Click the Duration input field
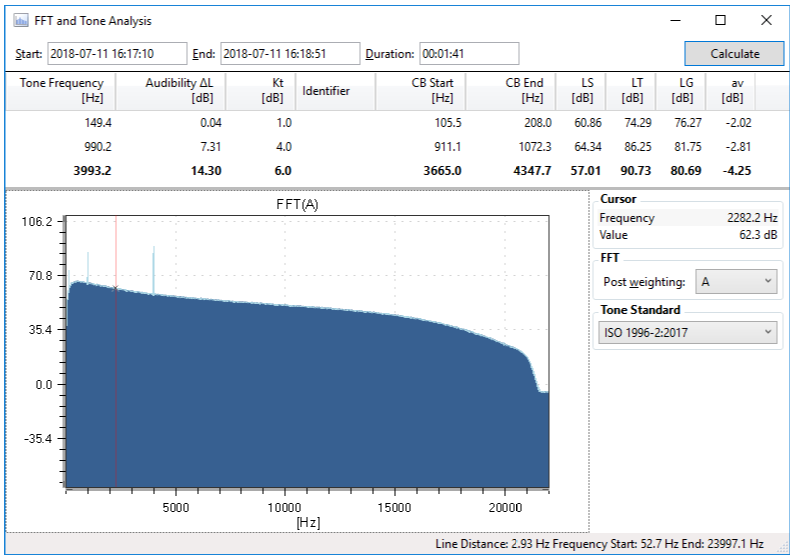The width and height of the screenshot is (796, 560). (x=468, y=54)
